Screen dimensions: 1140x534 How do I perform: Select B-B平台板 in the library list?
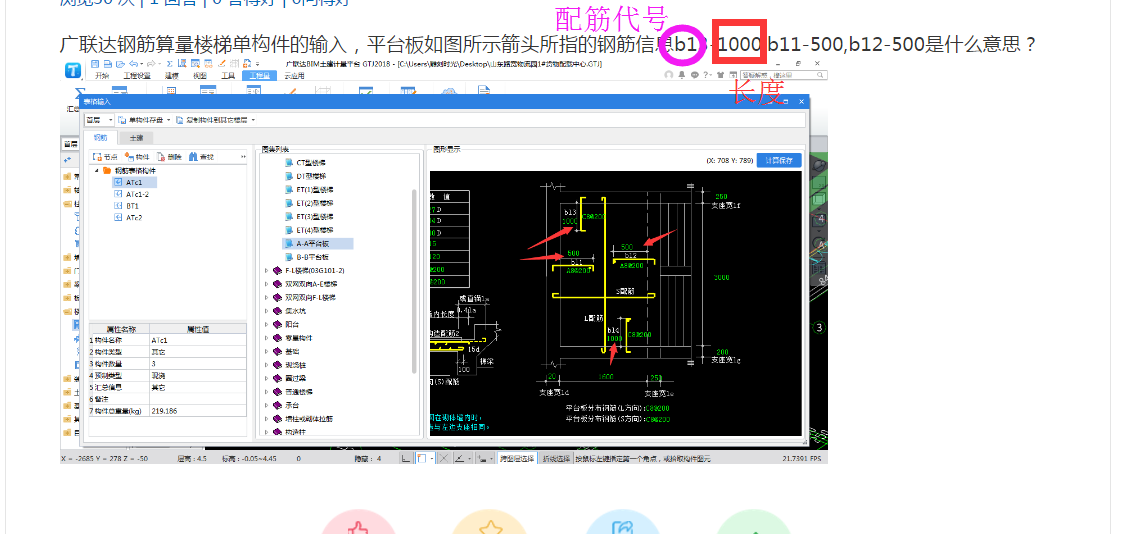pos(313,257)
